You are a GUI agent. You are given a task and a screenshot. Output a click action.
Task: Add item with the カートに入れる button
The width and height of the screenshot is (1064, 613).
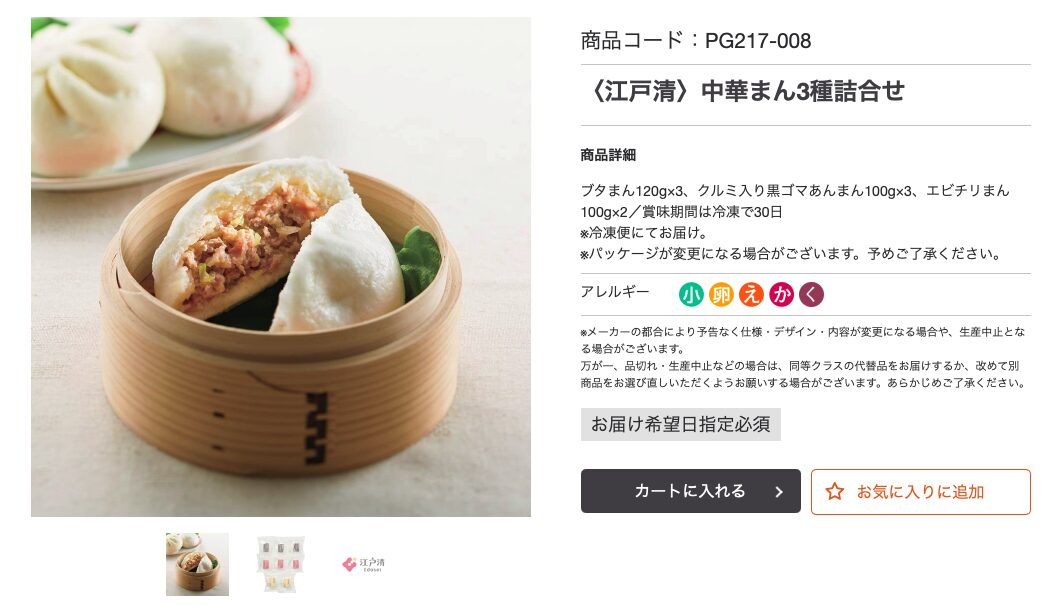point(690,491)
